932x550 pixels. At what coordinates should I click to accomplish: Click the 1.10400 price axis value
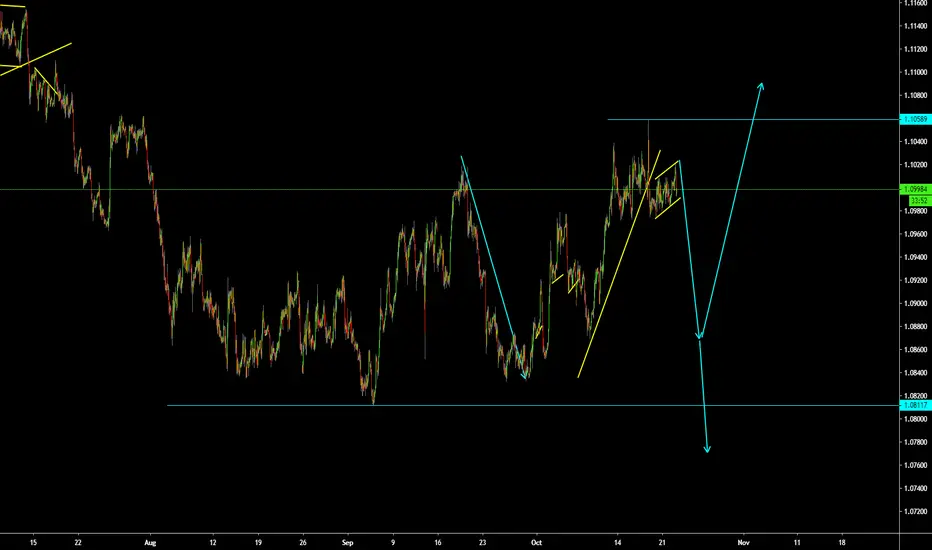[x=915, y=142]
